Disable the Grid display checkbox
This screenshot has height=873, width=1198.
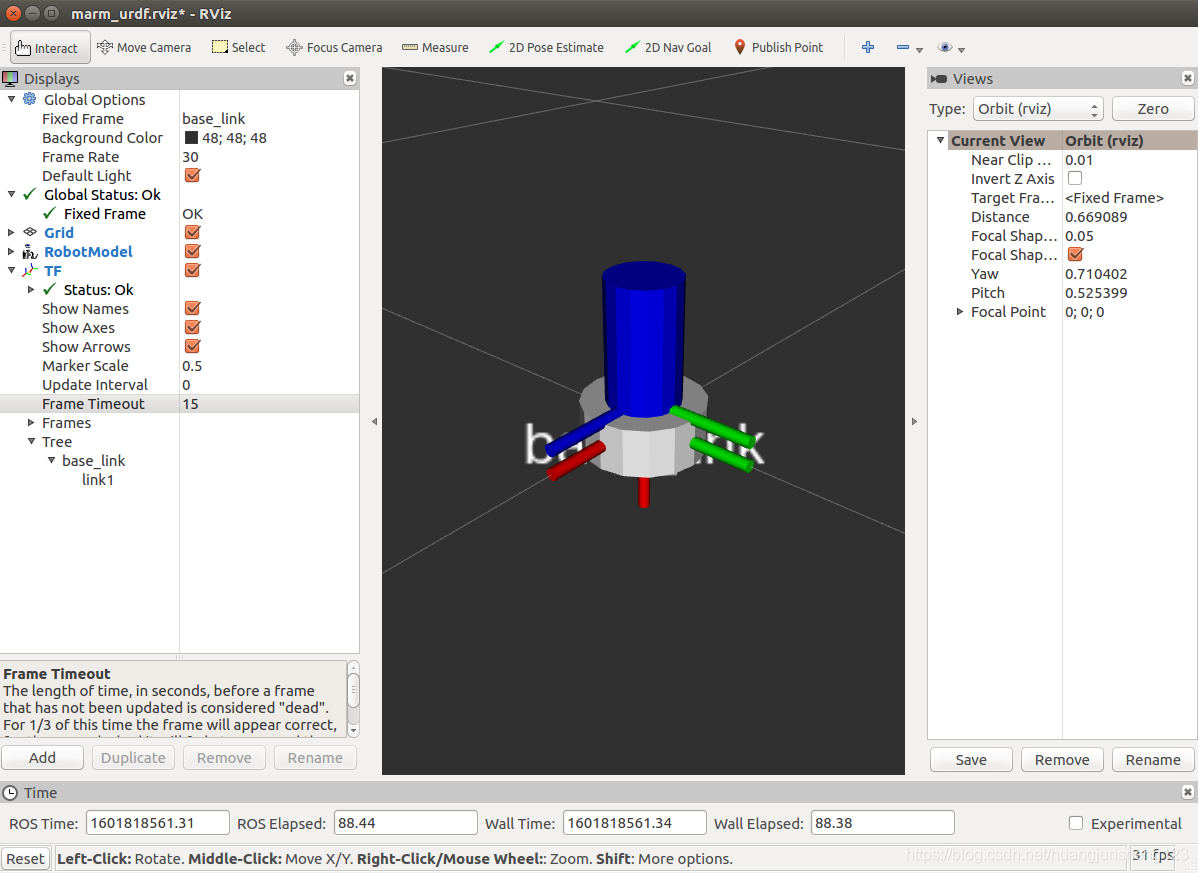193,232
